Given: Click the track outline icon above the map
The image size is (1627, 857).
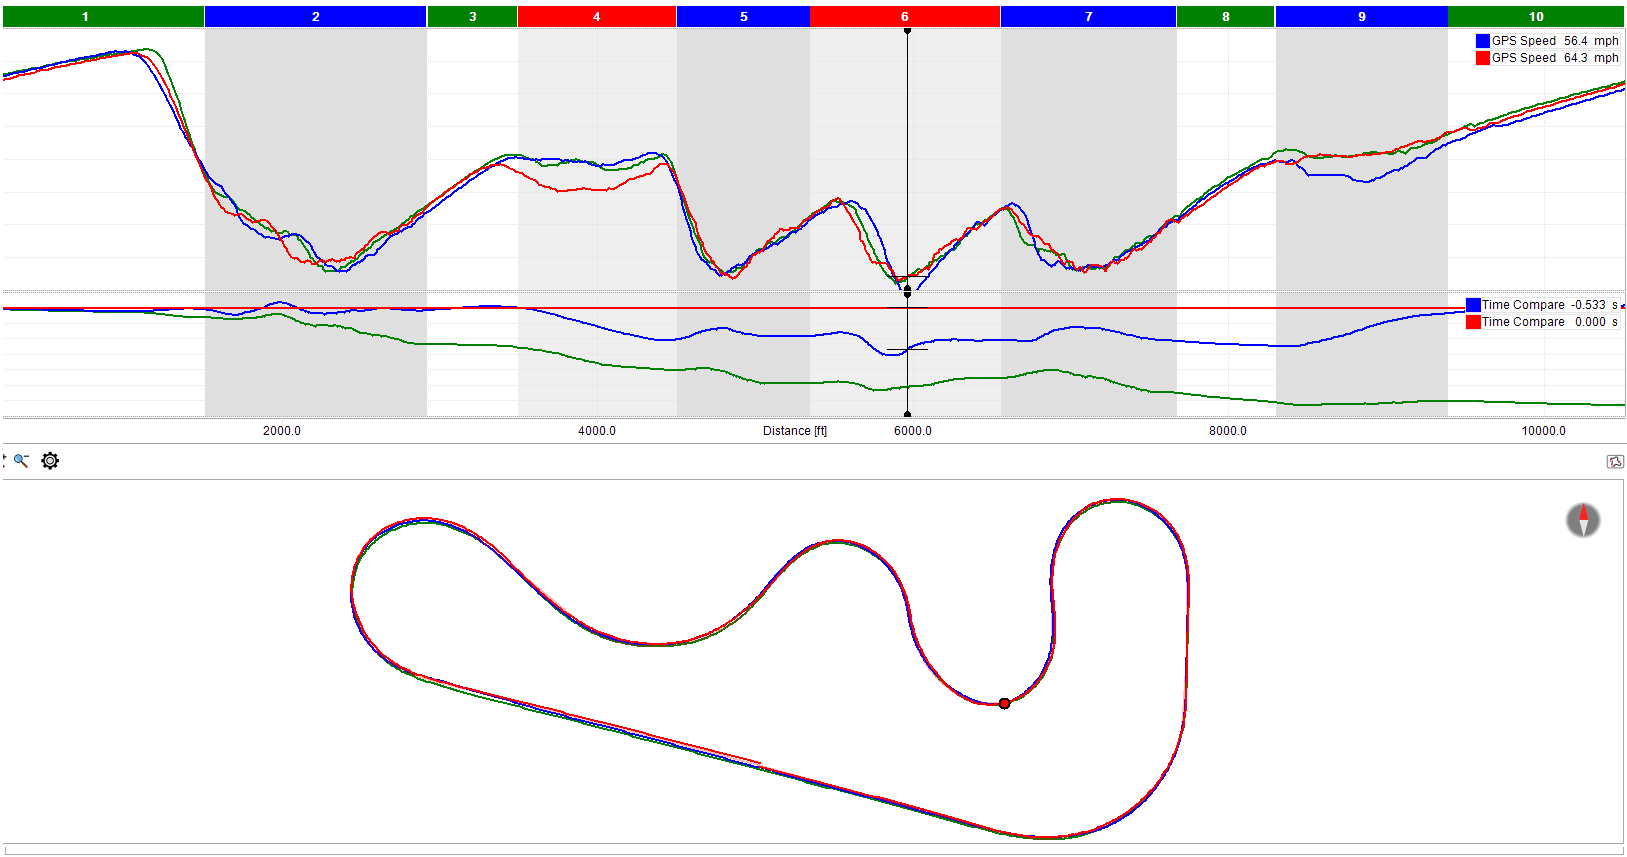Looking at the screenshot, I should (x=1615, y=461).
